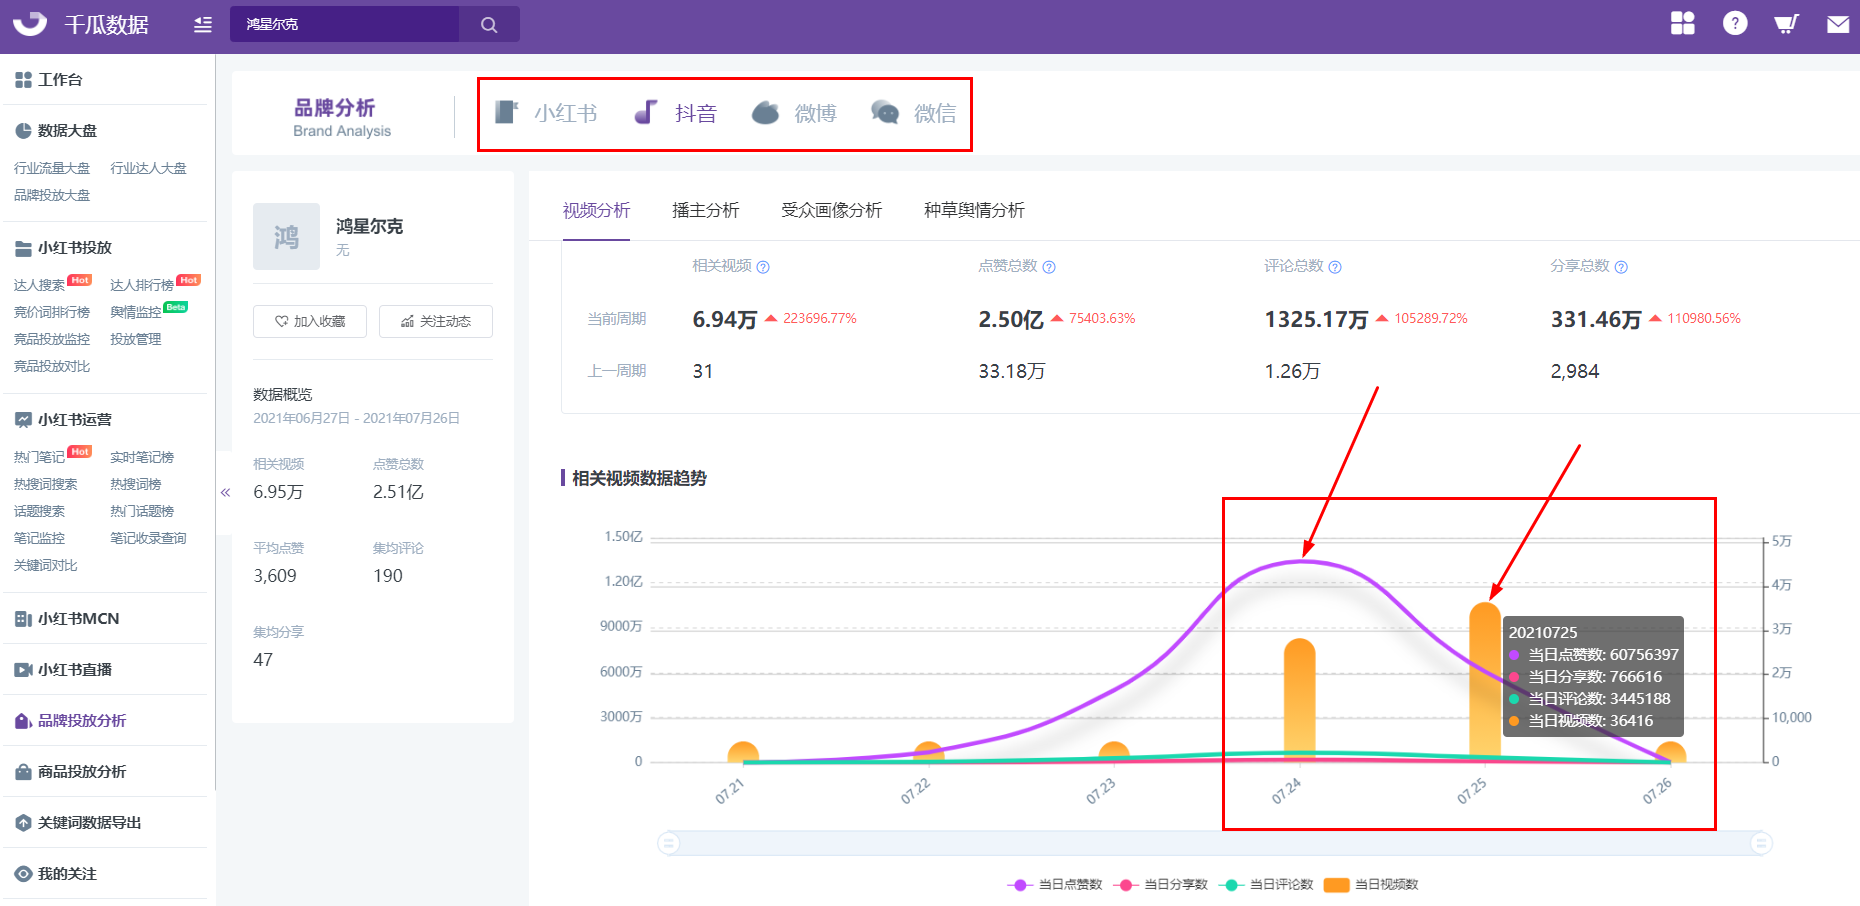Click the chart date range slider track
The image size is (1860, 906).
[x=1215, y=844]
